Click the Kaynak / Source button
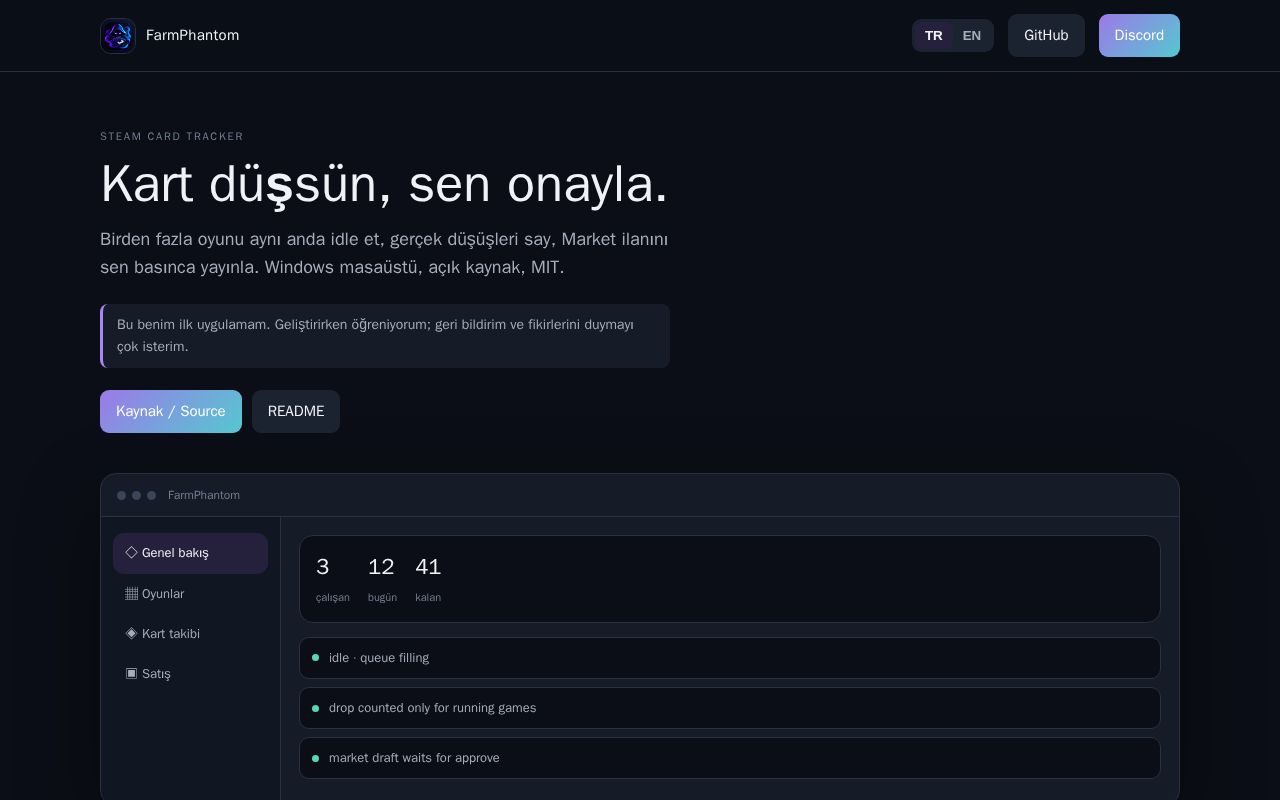The height and width of the screenshot is (800, 1280). pyautogui.click(x=171, y=412)
